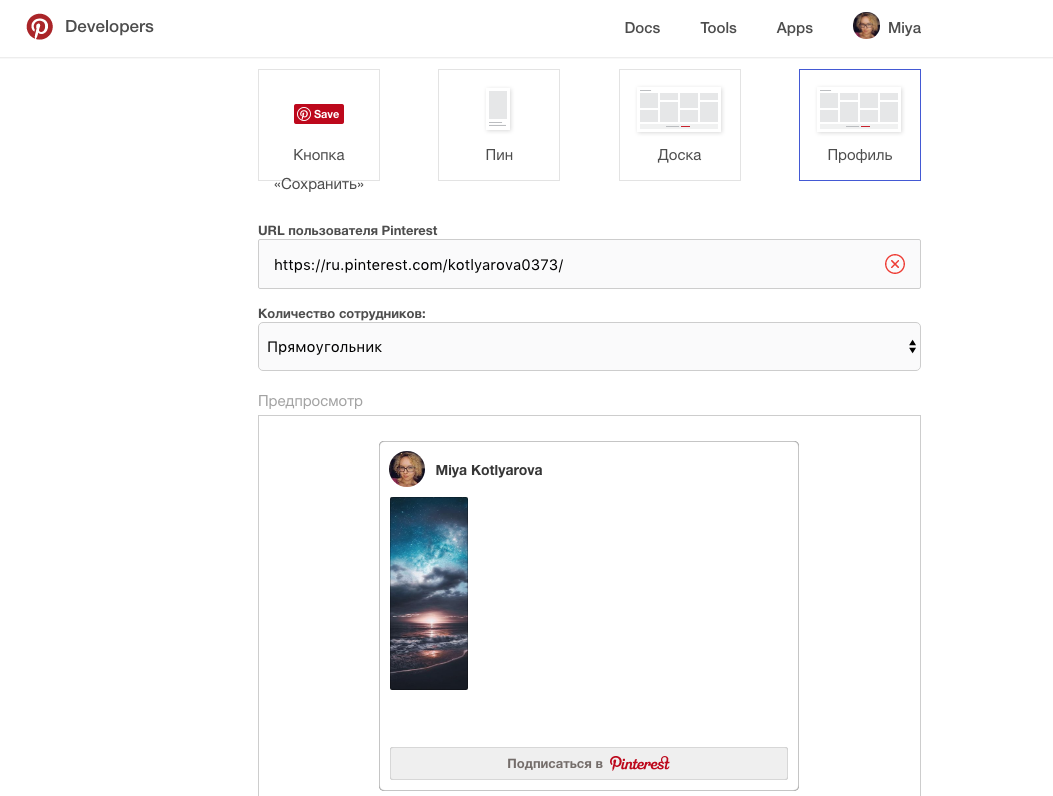Click the profile avatar in the preview widget
This screenshot has width=1053, height=796.
point(407,469)
